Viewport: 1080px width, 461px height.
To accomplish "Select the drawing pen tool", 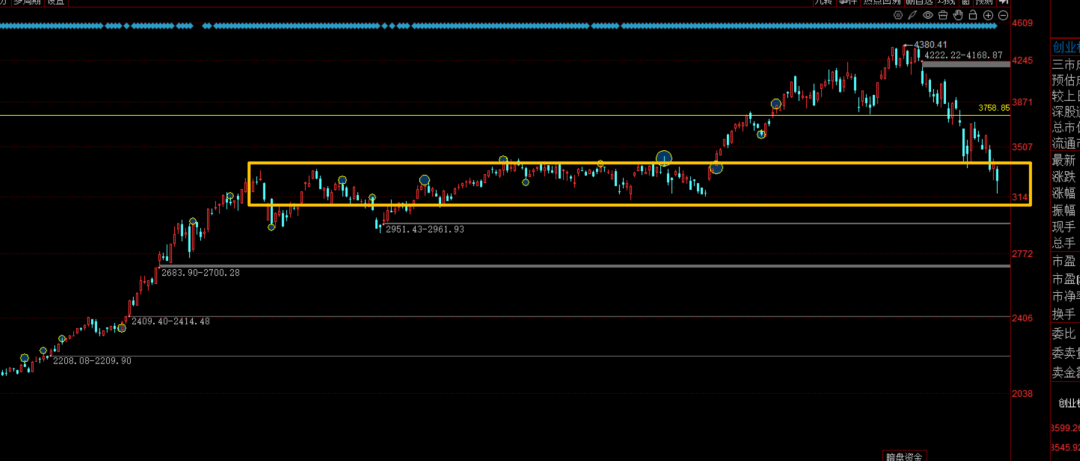I will pos(913,14).
